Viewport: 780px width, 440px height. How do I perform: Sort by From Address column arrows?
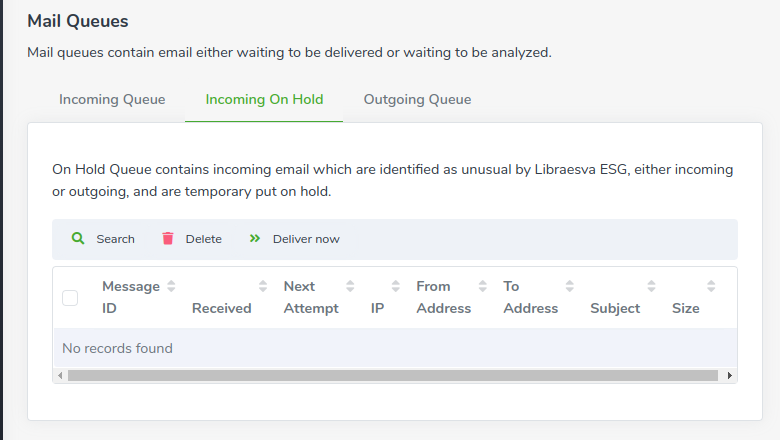pos(483,286)
